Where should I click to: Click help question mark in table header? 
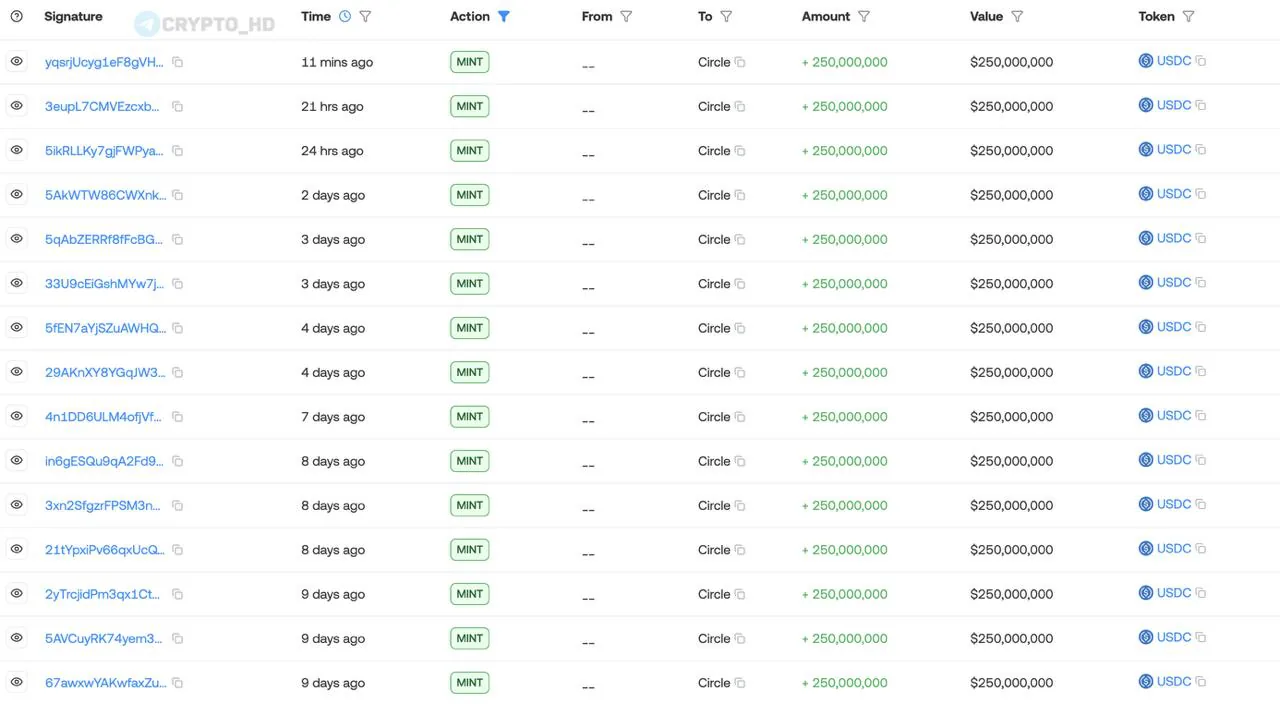pyautogui.click(x=16, y=16)
